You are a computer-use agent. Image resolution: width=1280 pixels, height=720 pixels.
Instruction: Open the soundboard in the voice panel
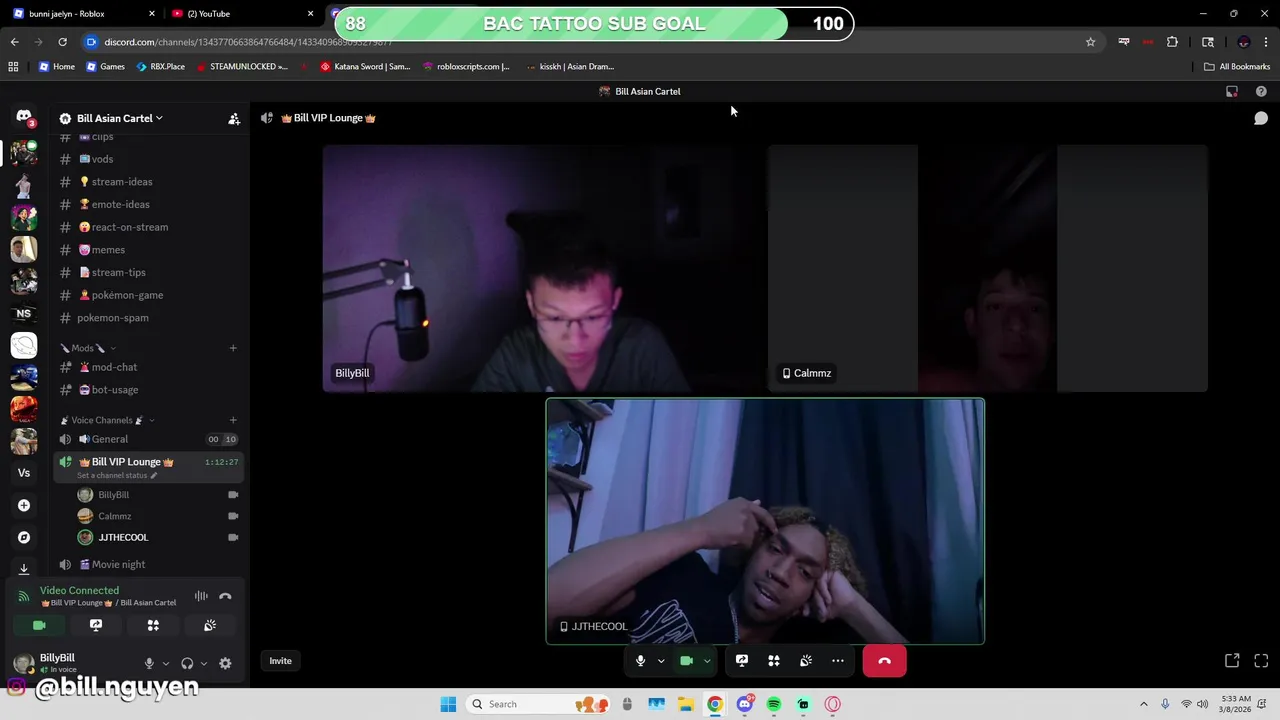210,625
